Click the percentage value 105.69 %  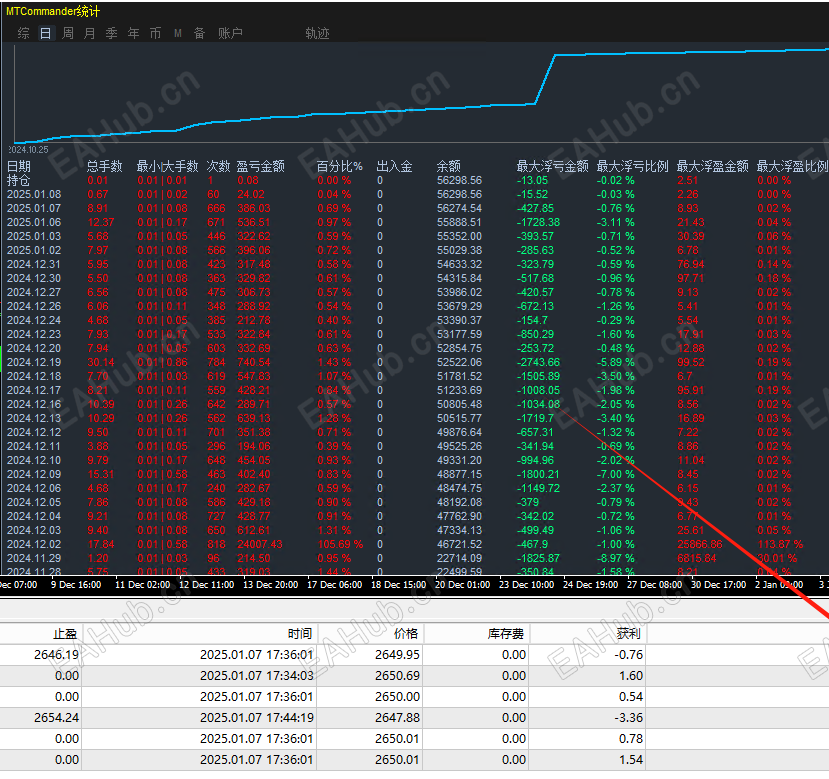340,544
